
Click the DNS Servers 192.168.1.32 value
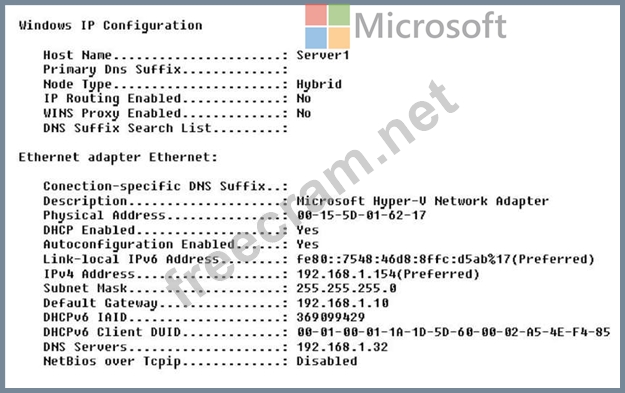click(x=342, y=347)
